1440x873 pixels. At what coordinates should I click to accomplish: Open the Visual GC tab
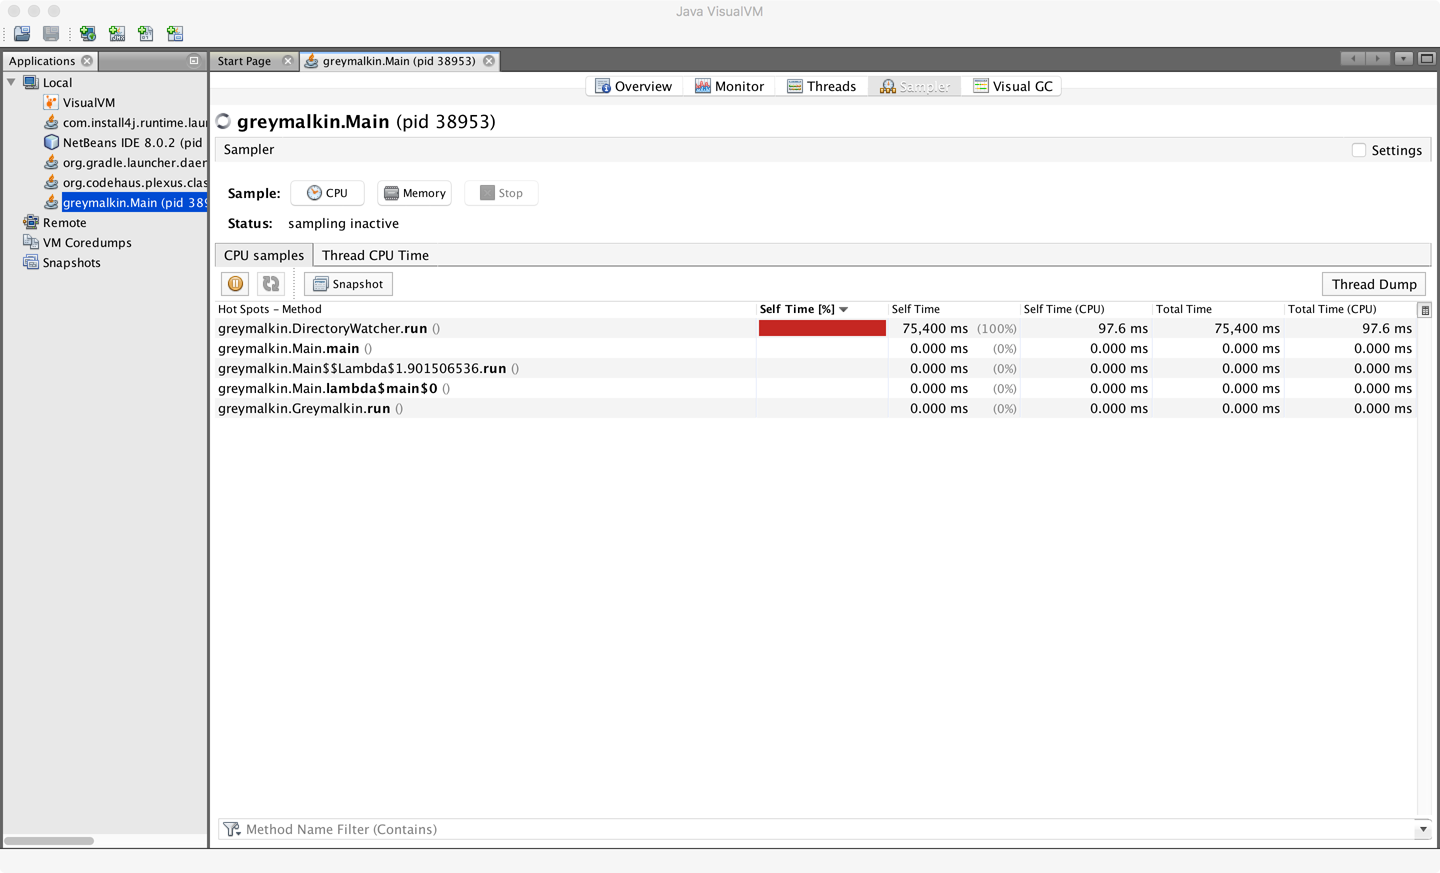click(x=1013, y=86)
